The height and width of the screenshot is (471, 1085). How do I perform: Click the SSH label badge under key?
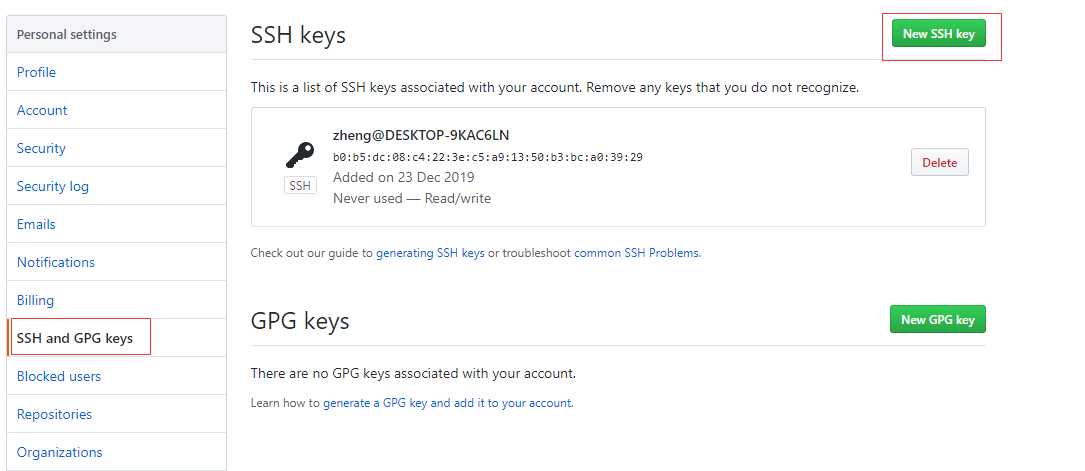[300, 185]
